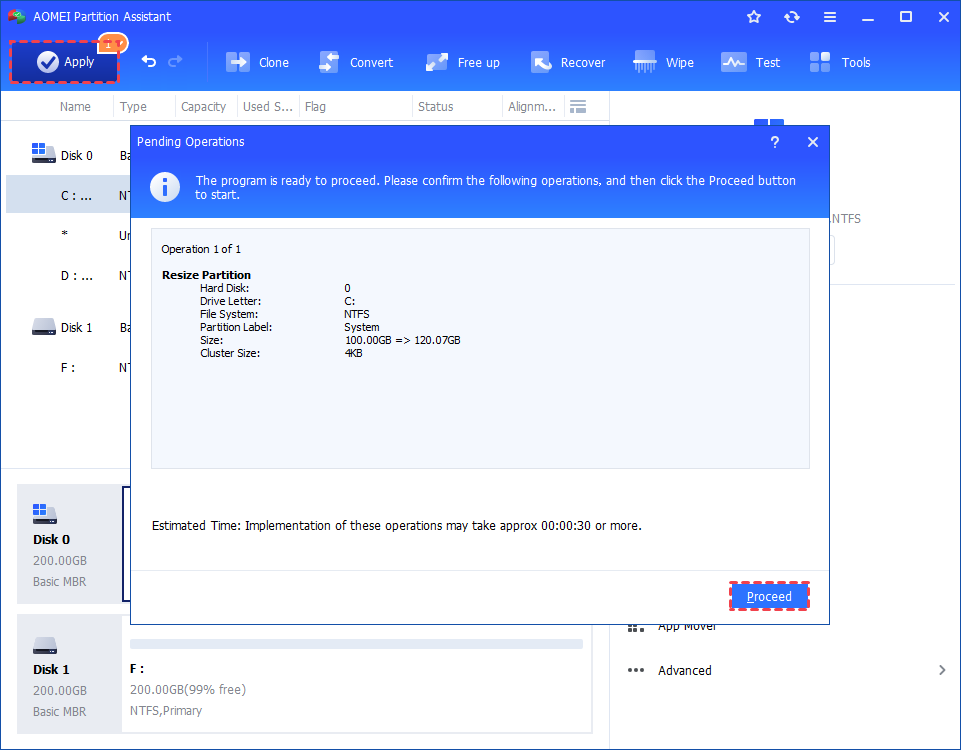This screenshot has height=750, width=961.
Task: Click the refresh icon in title bar
Action: 792,17
